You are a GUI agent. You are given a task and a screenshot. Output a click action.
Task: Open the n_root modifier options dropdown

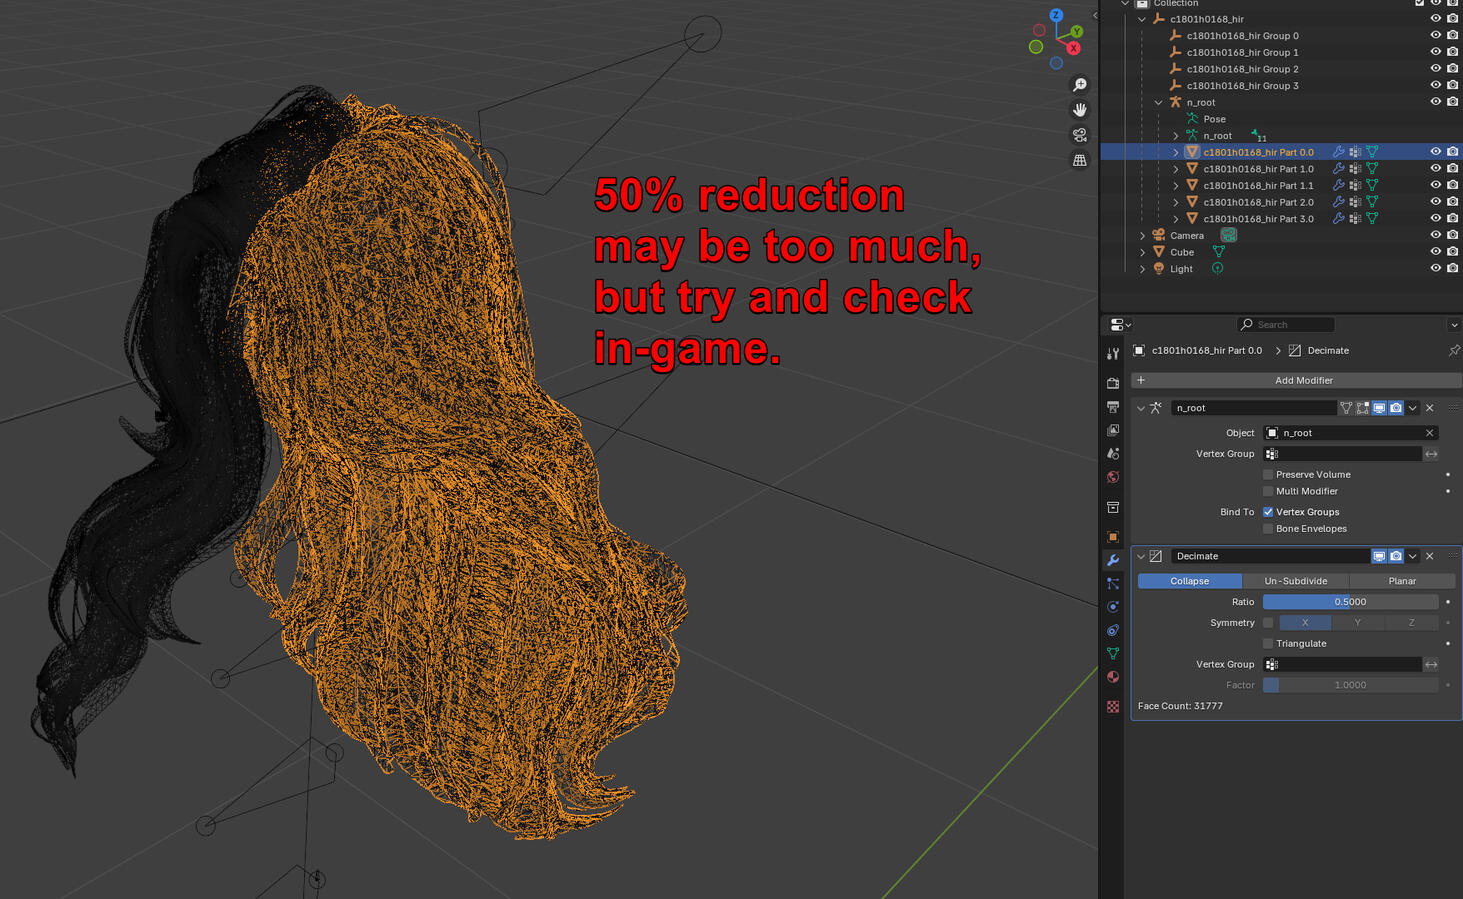point(1412,408)
